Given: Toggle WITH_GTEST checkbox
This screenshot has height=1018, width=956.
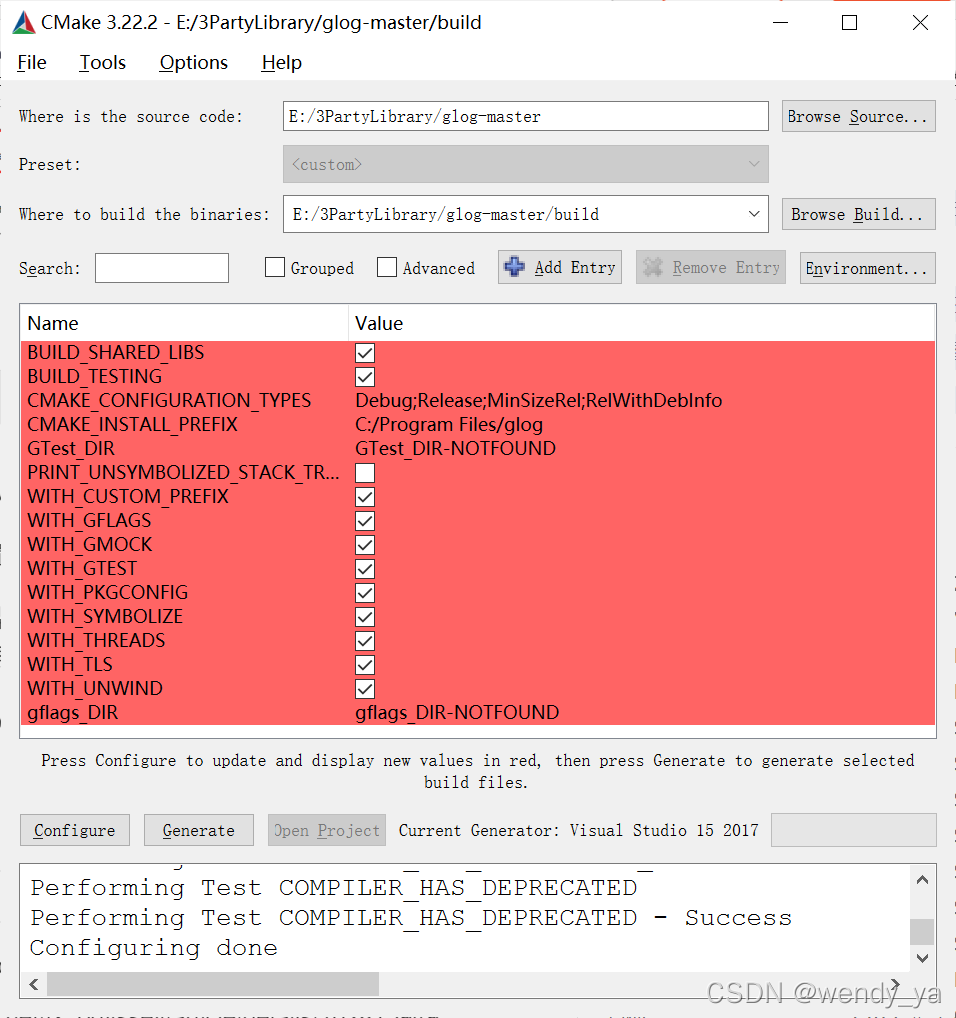Looking at the screenshot, I should point(365,569).
